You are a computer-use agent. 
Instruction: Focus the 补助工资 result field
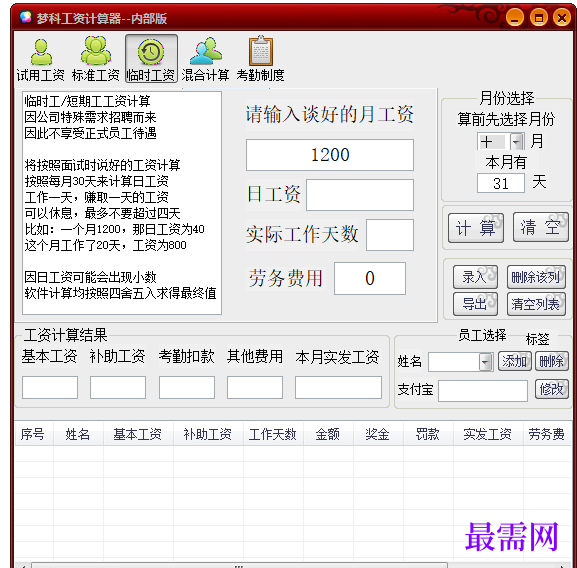[x=118, y=387]
